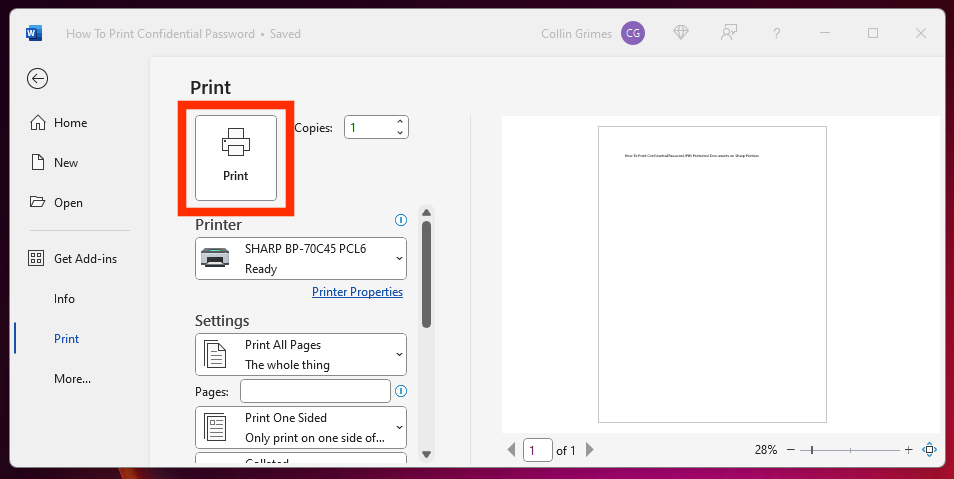Open the Printer Properties link
954x479 pixels.
pos(357,292)
